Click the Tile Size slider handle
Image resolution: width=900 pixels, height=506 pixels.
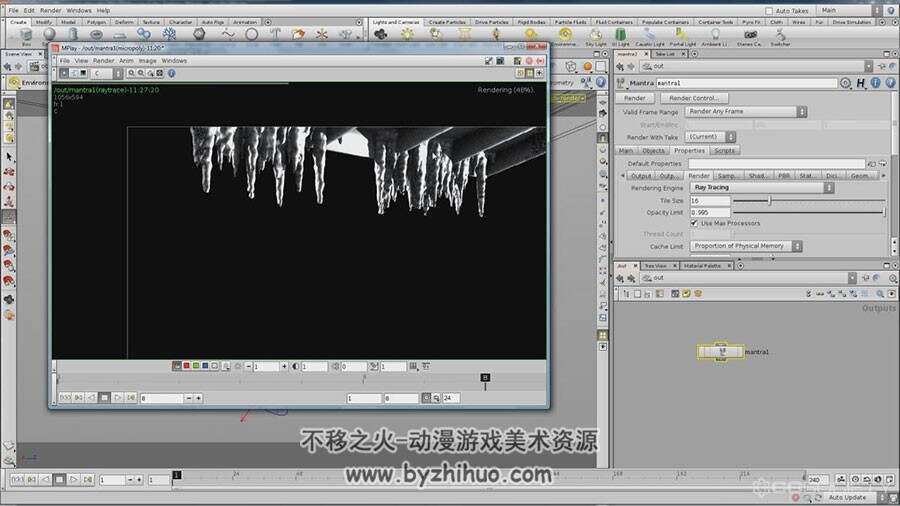click(770, 200)
